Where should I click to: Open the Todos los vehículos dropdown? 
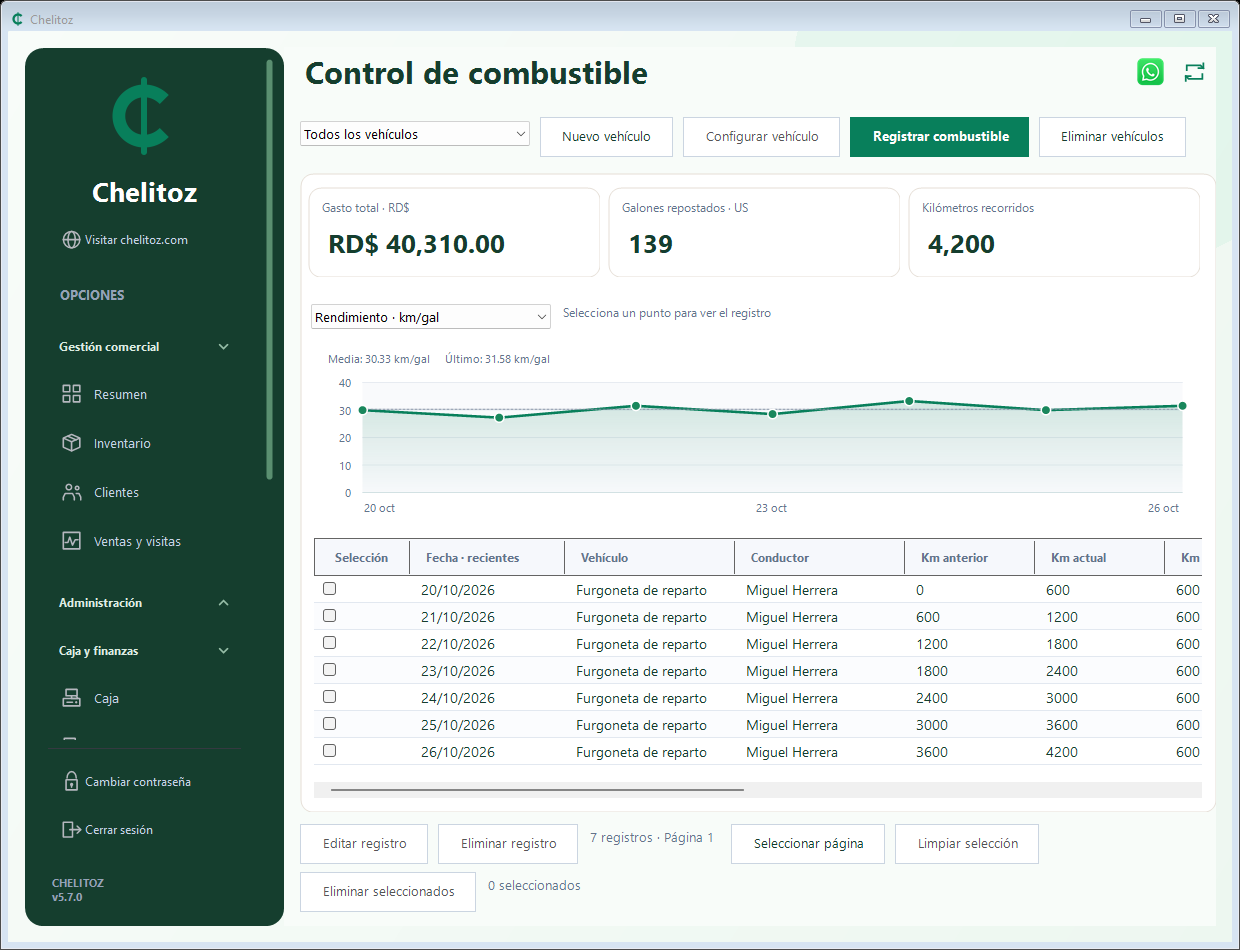[x=415, y=134]
